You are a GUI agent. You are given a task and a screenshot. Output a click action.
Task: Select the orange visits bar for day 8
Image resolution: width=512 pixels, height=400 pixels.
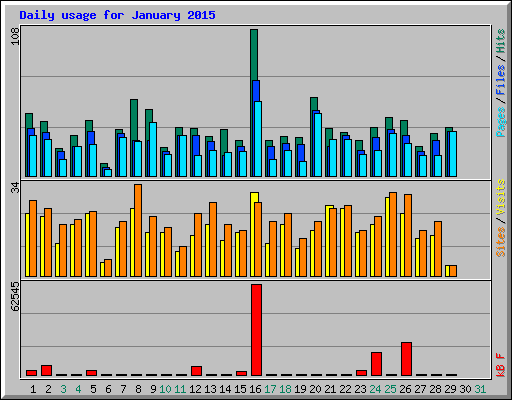(x=138, y=230)
